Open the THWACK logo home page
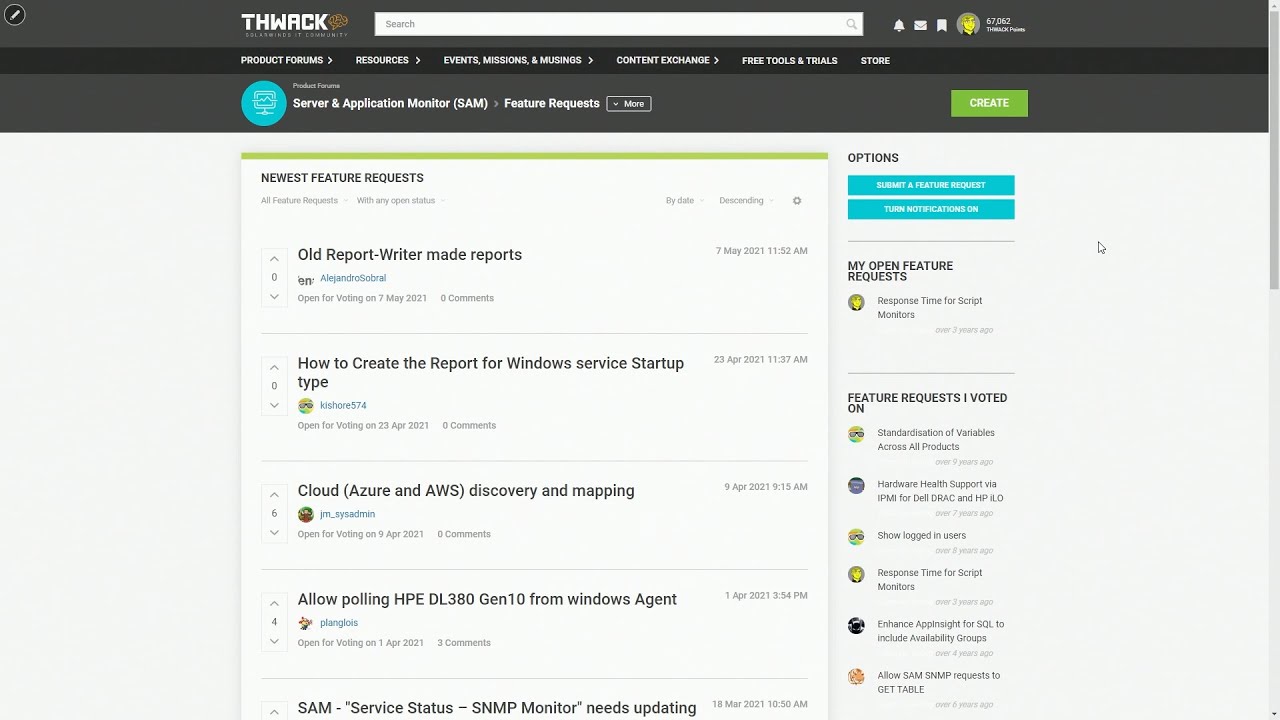 click(x=294, y=24)
